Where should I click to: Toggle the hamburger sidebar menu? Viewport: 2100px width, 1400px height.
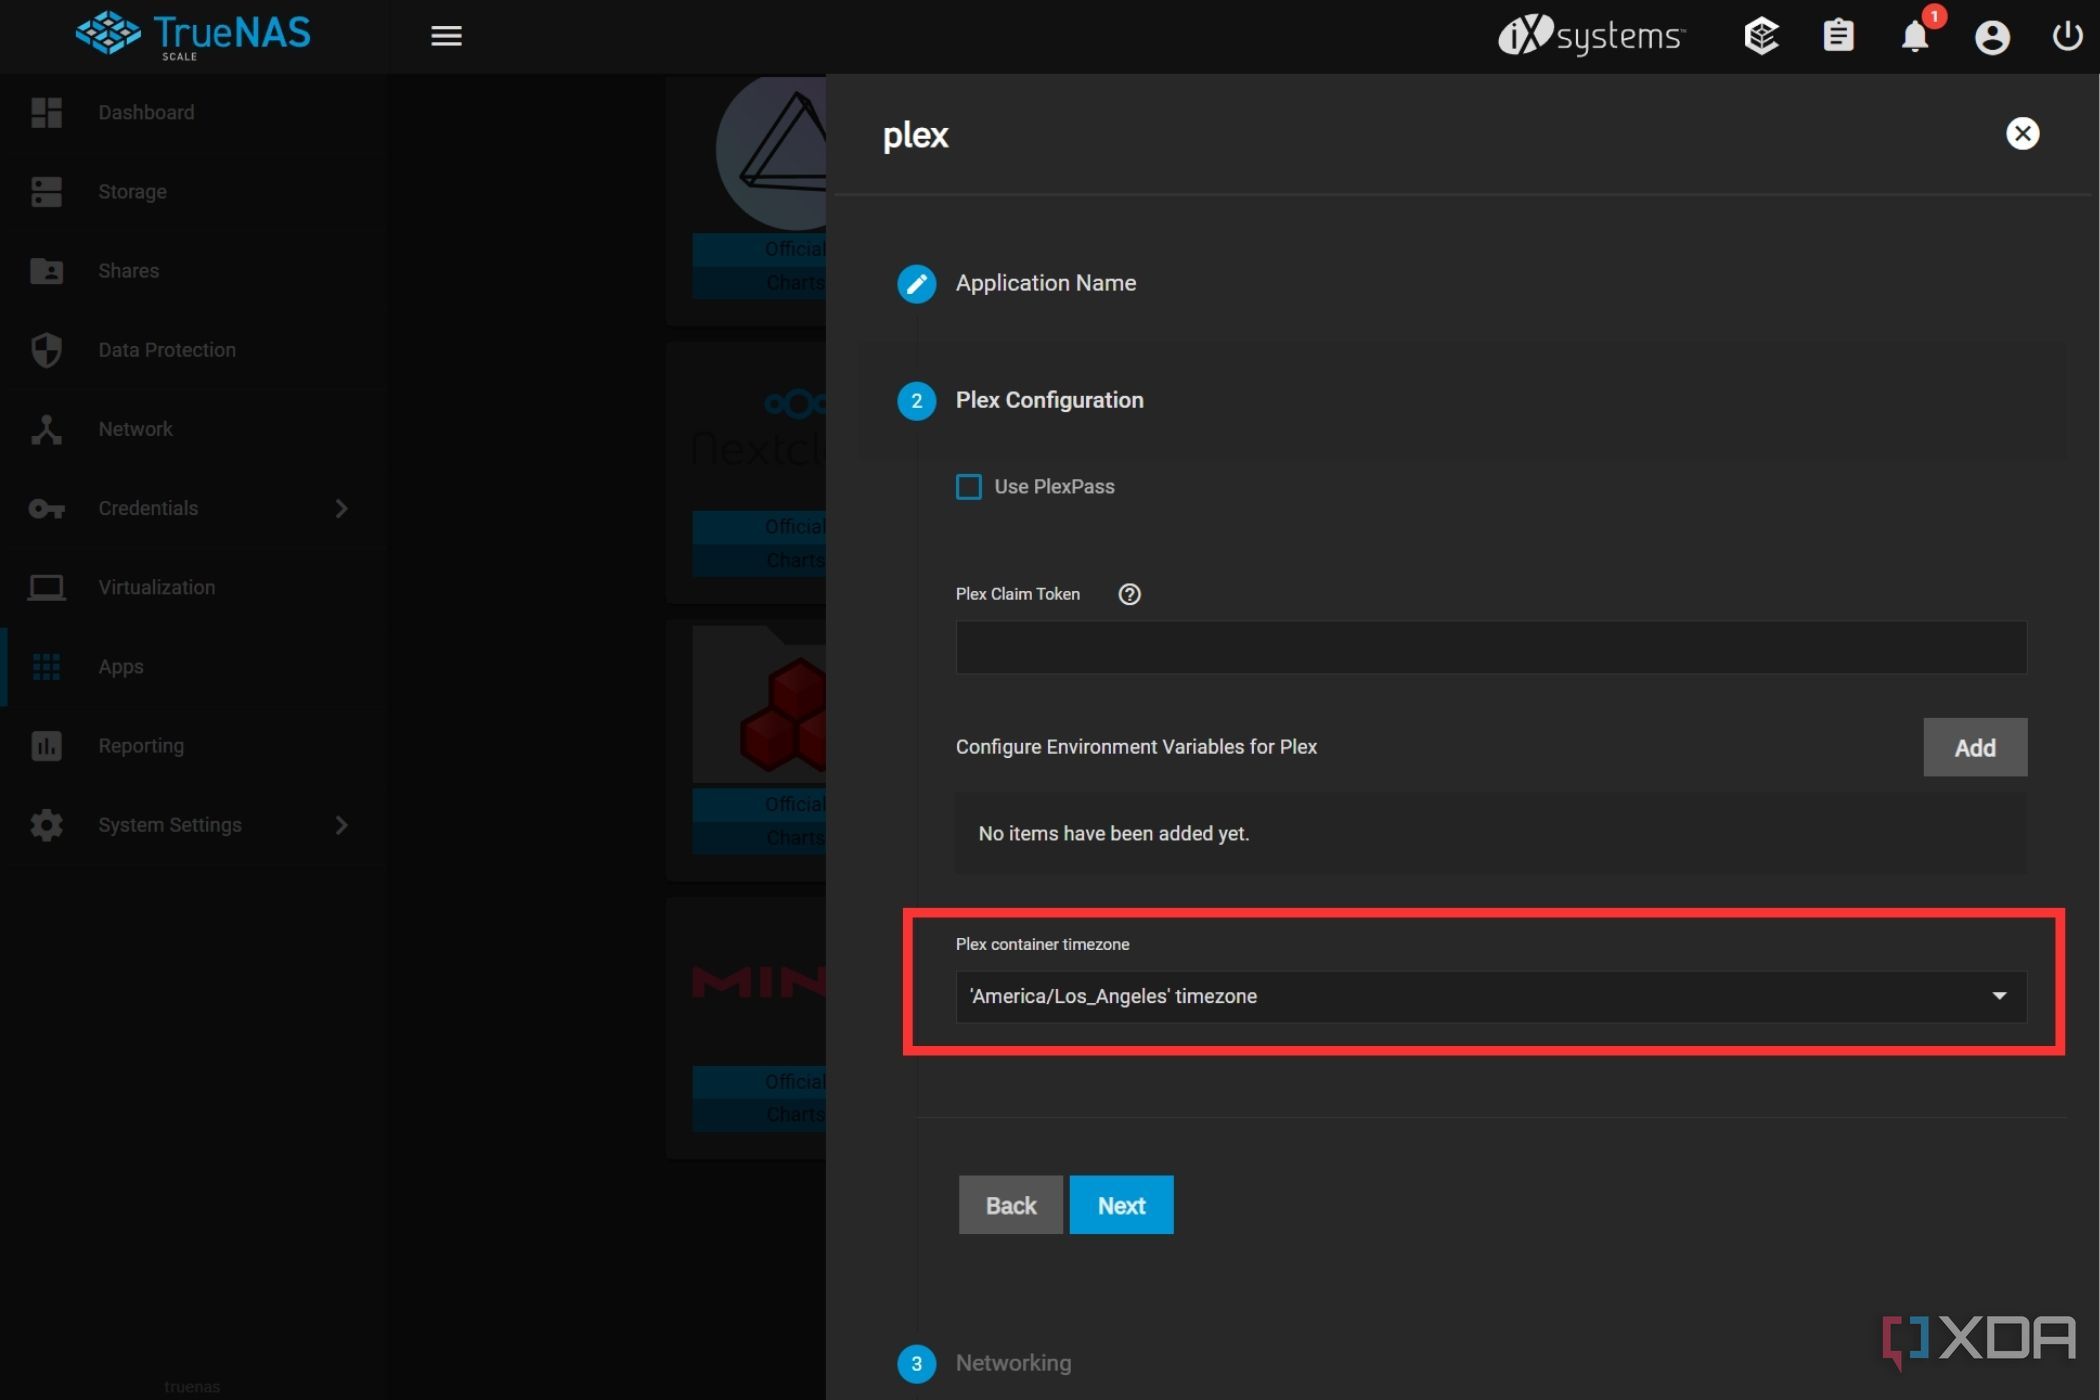click(x=446, y=36)
